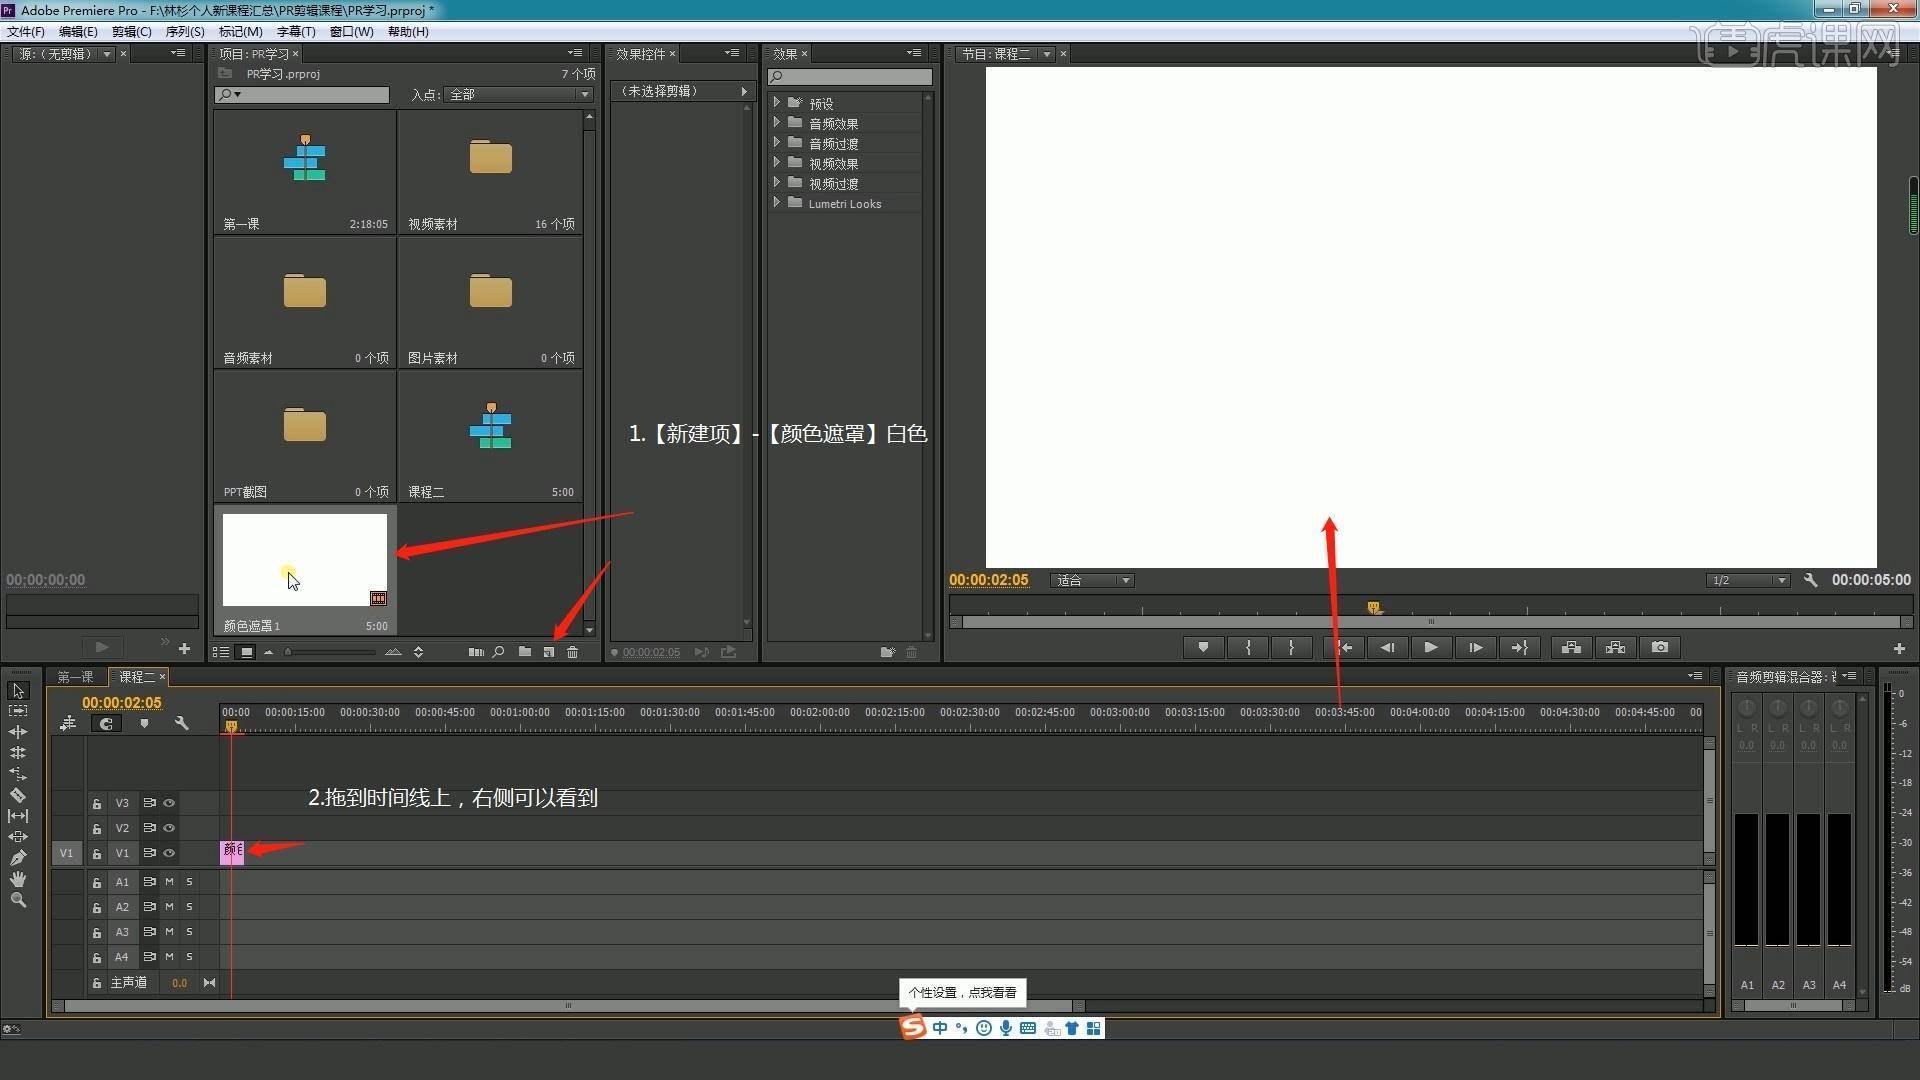Expand the Lumetri Looks folder
Screen dimensions: 1920x1080
777,202
